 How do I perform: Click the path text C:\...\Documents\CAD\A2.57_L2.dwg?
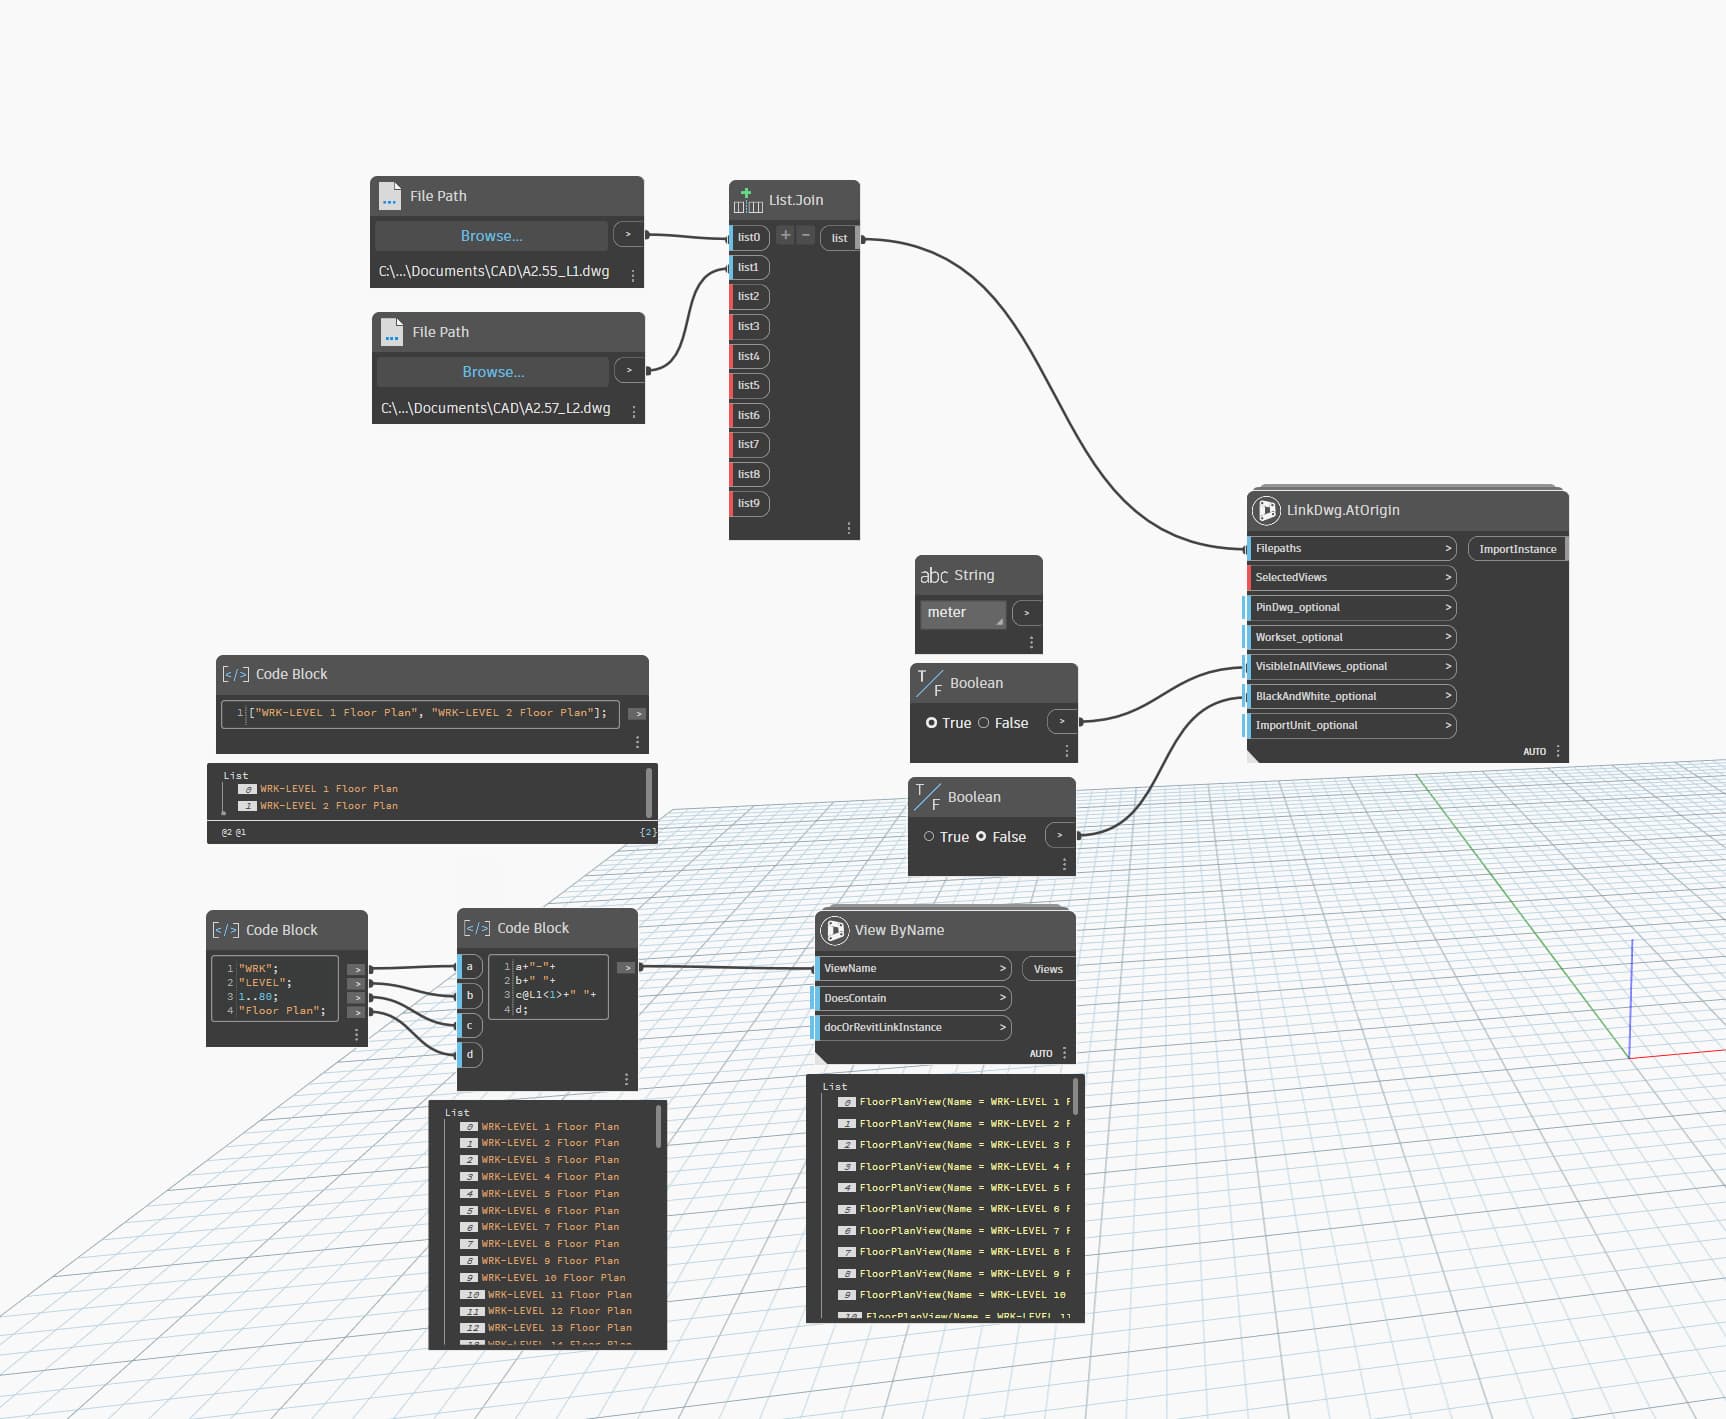(x=496, y=408)
